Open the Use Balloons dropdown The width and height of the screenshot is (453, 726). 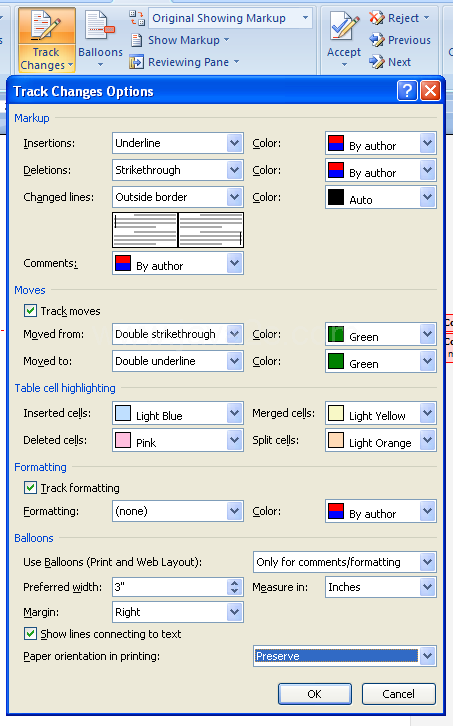click(345, 562)
